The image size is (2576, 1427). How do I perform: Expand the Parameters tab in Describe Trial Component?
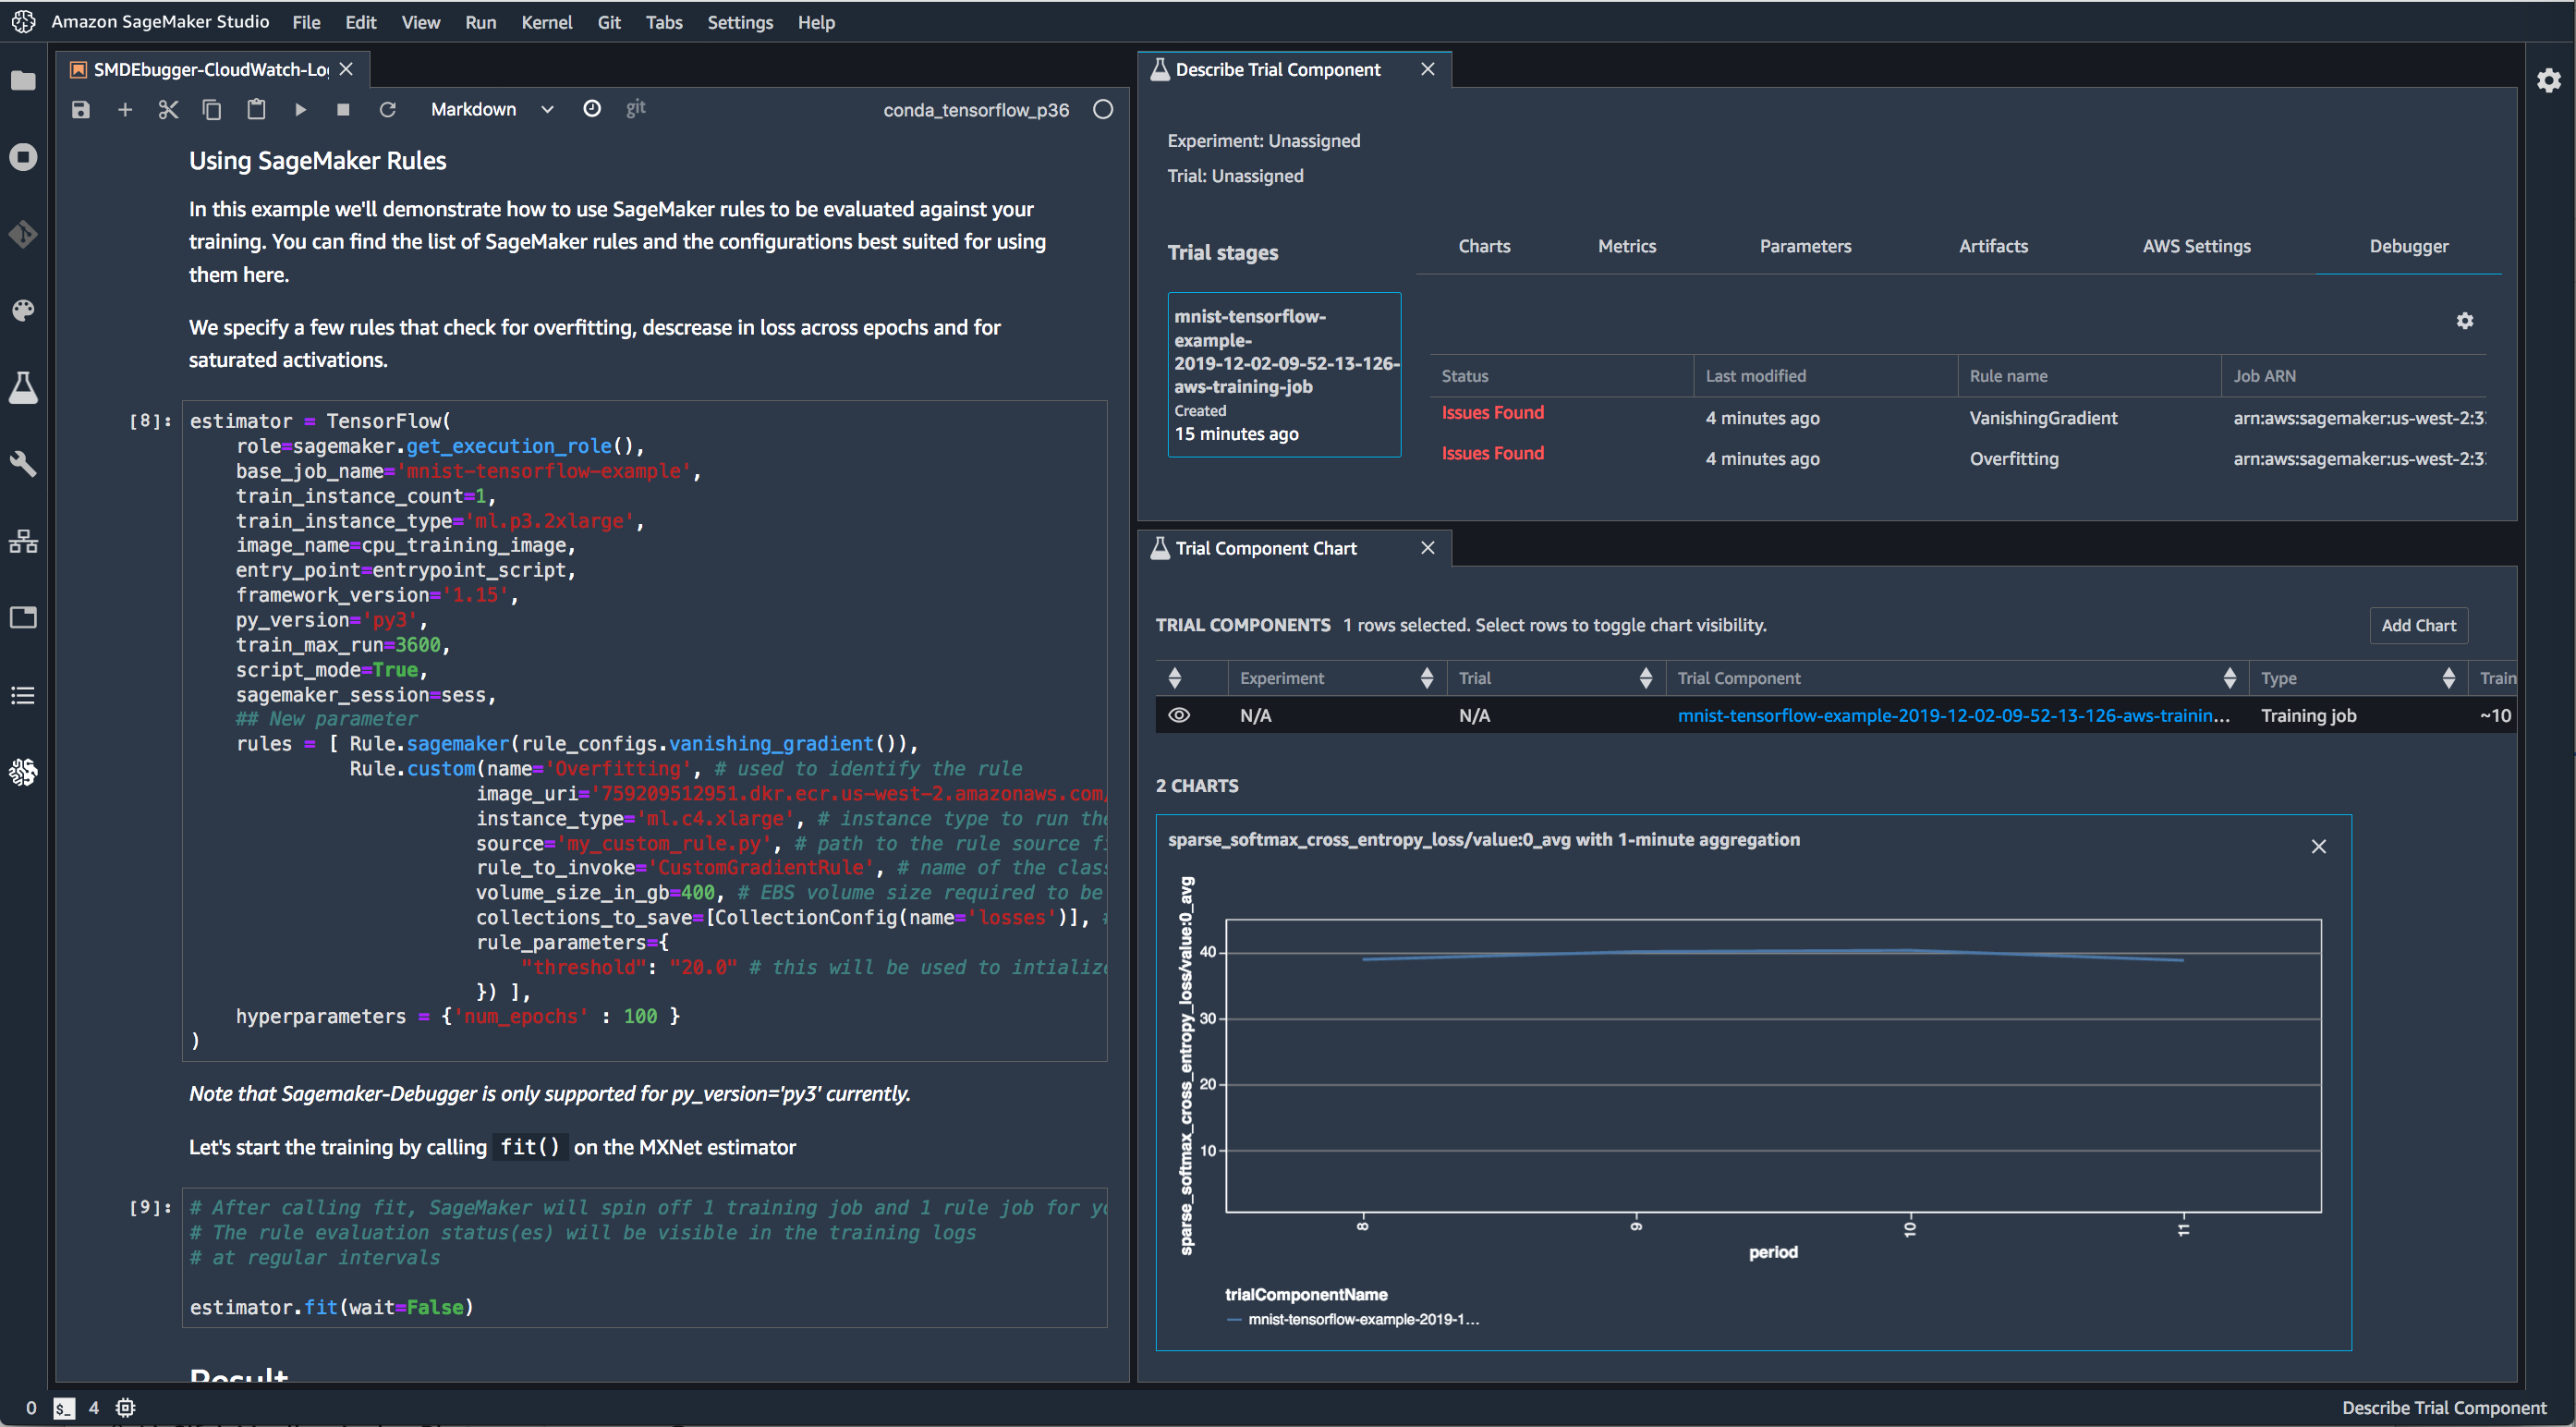coord(1805,246)
